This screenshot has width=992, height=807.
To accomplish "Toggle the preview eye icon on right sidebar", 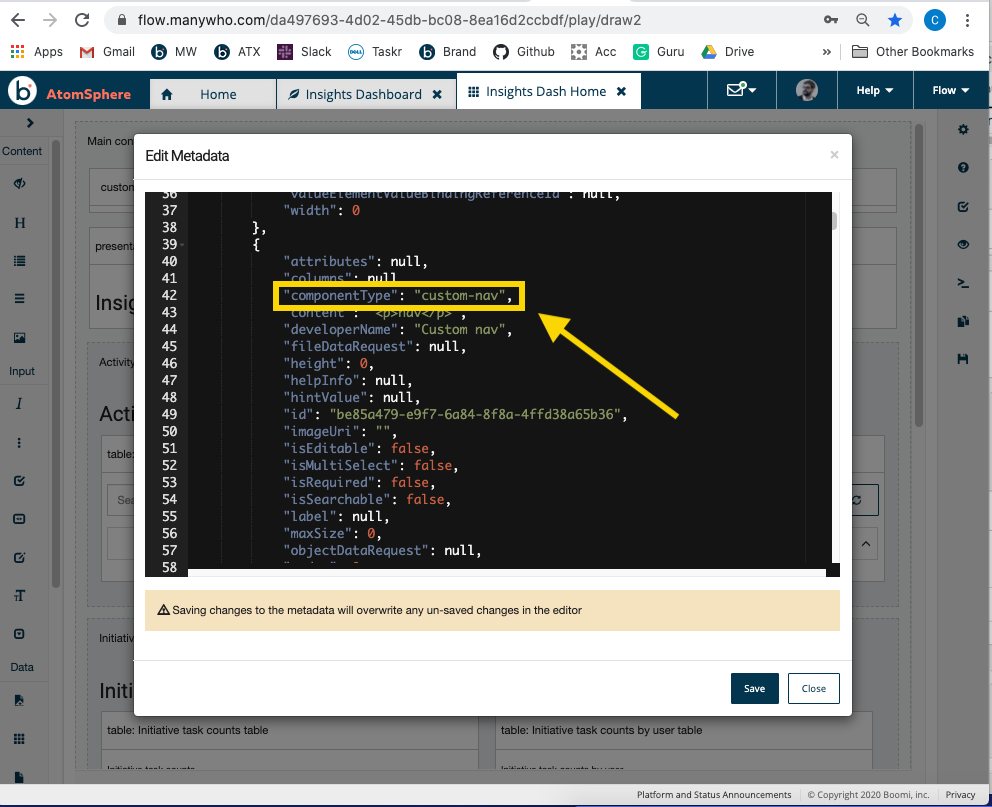I will click(963, 244).
